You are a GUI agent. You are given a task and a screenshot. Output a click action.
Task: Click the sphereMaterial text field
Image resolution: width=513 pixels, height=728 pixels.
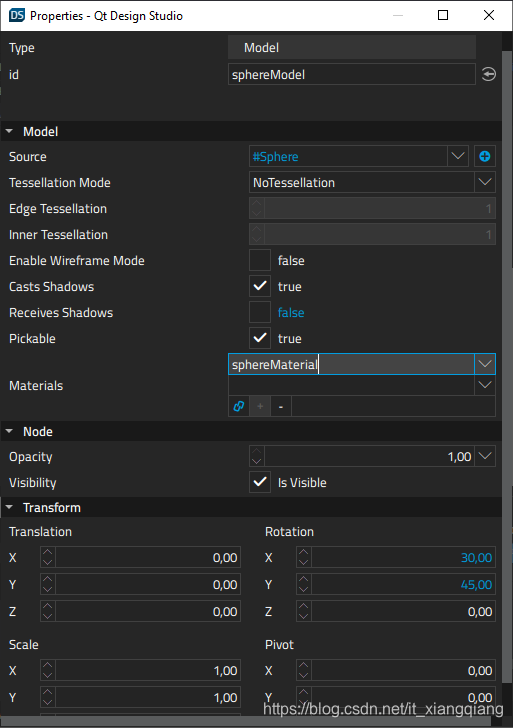pos(351,364)
